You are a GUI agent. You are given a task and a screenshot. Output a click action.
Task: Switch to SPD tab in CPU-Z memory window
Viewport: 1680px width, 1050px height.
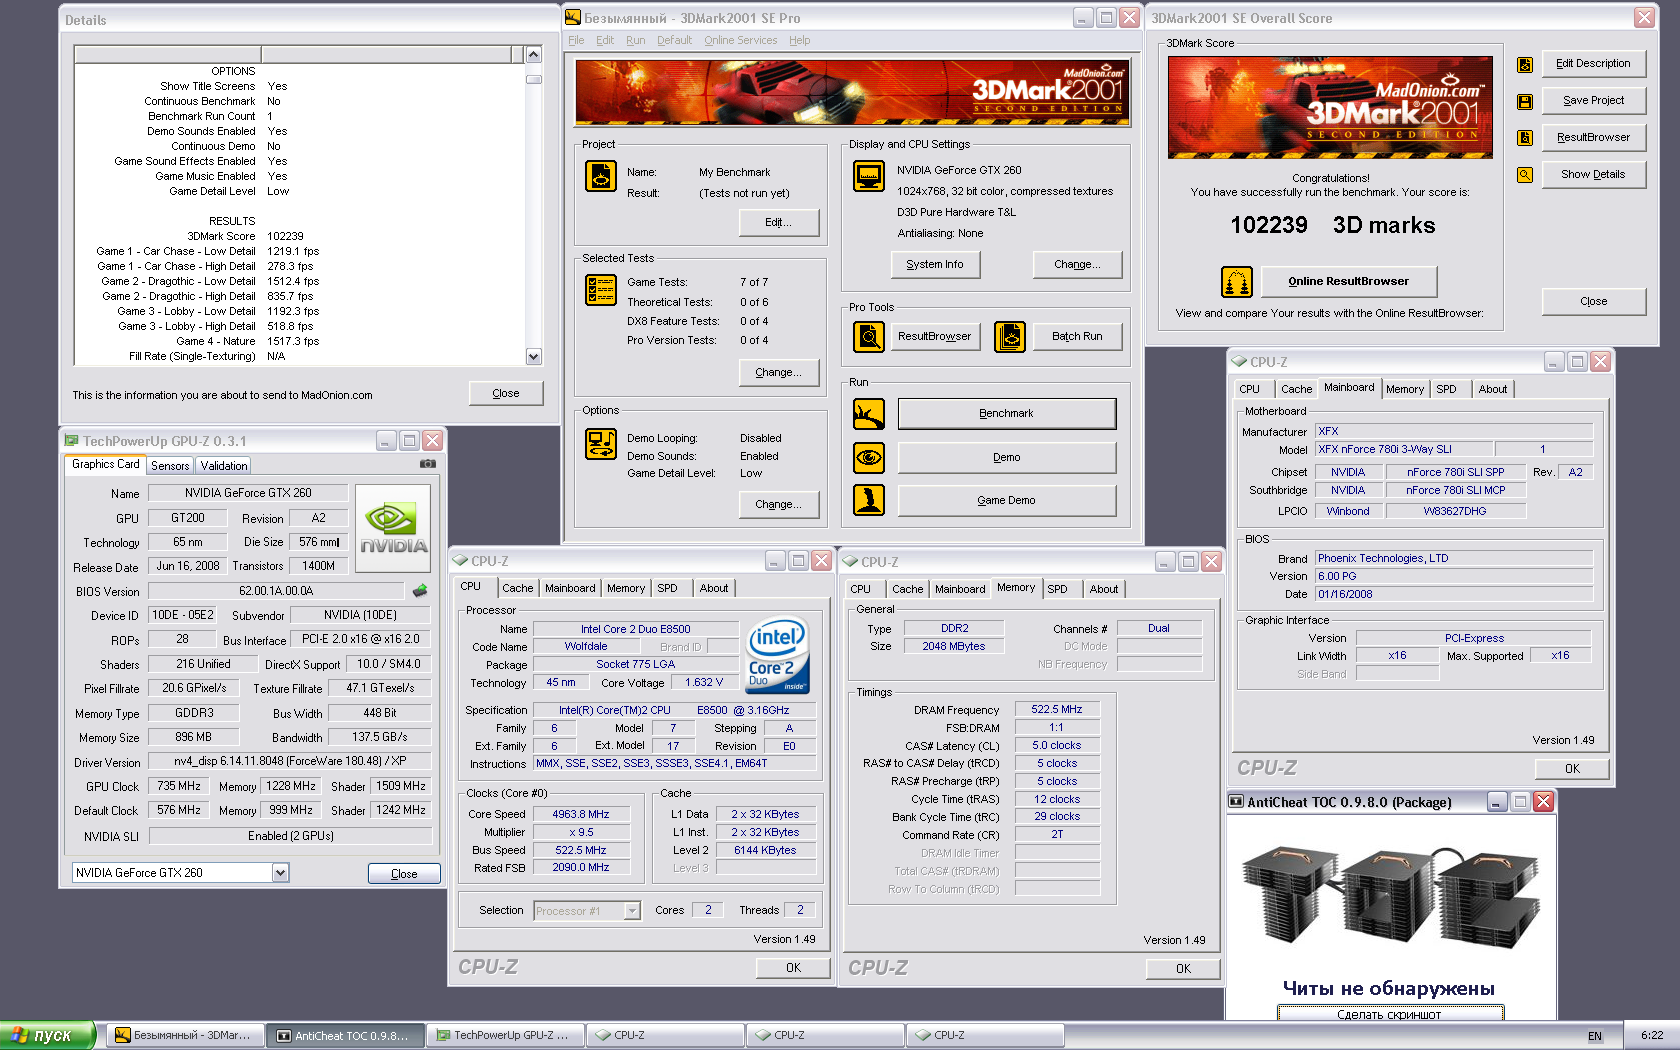point(1058,590)
